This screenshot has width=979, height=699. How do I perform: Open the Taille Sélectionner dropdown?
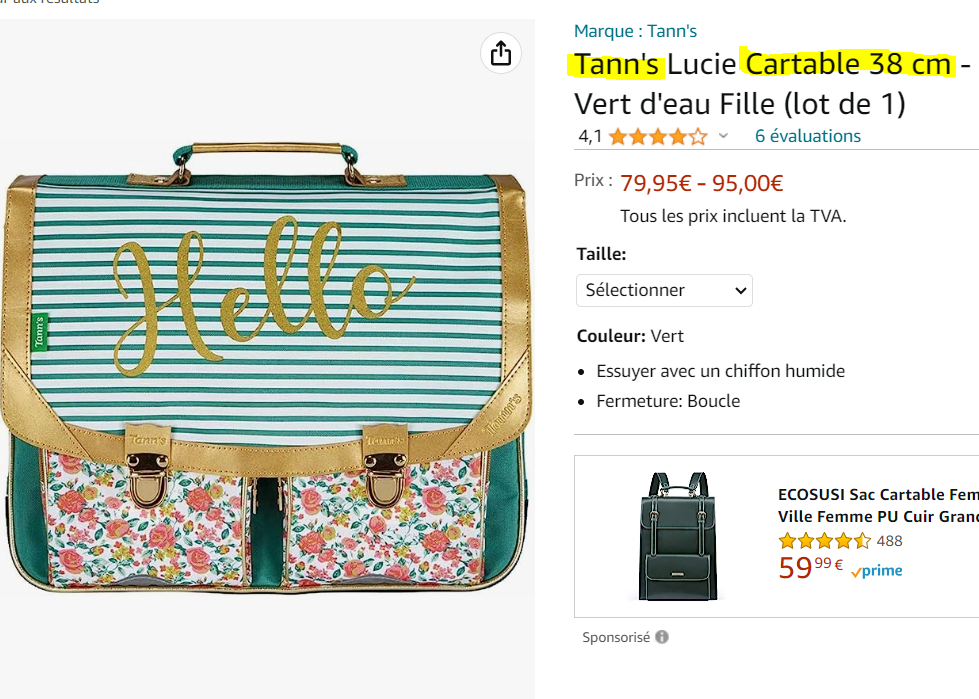click(x=664, y=290)
